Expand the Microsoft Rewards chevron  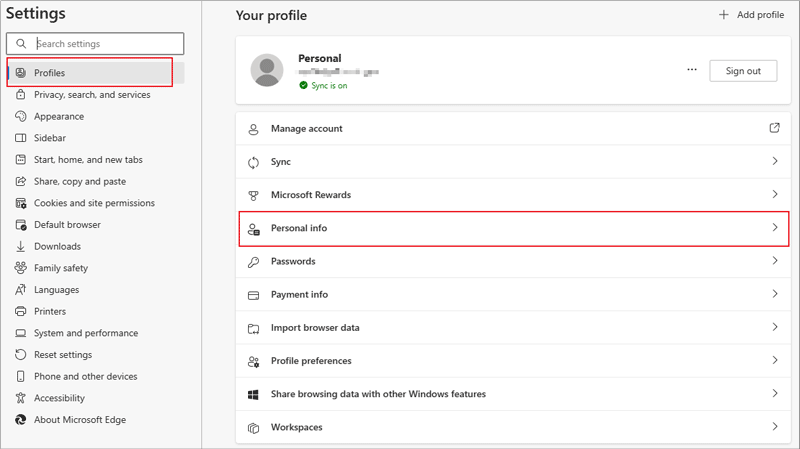775,194
